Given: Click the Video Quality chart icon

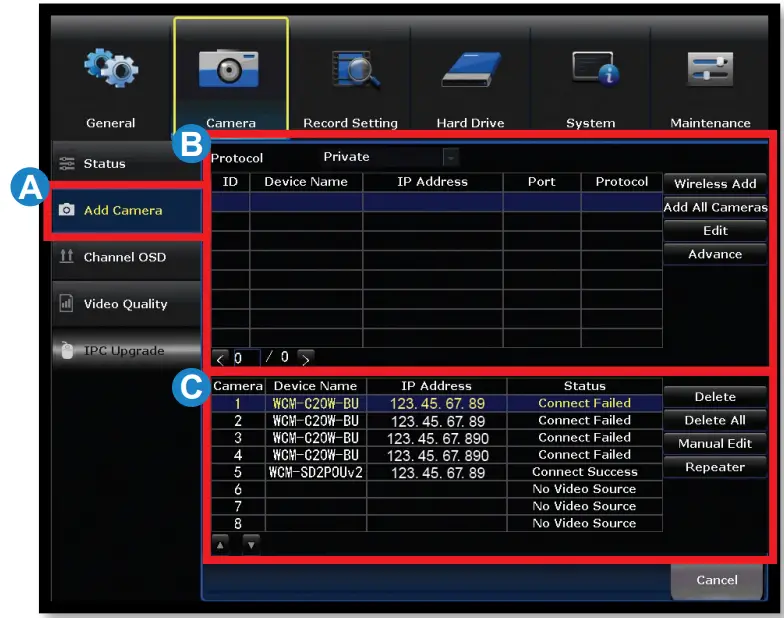Looking at the screenshot, I should tap(66, 303).
